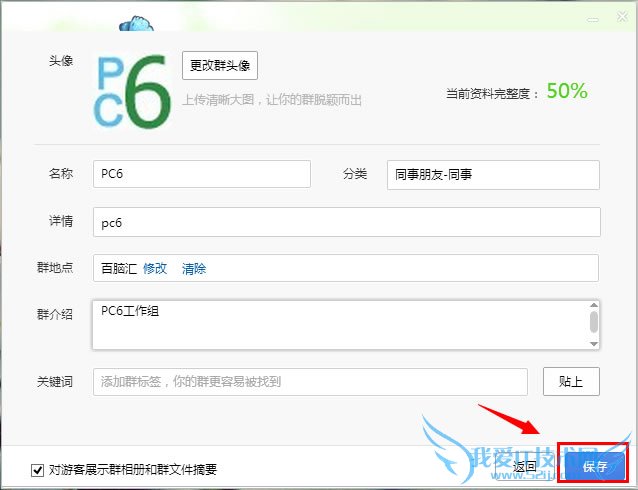638x490 pixels.
Task: Click scroll down arrow in 群介绍 box
Action: click(594, 344)
